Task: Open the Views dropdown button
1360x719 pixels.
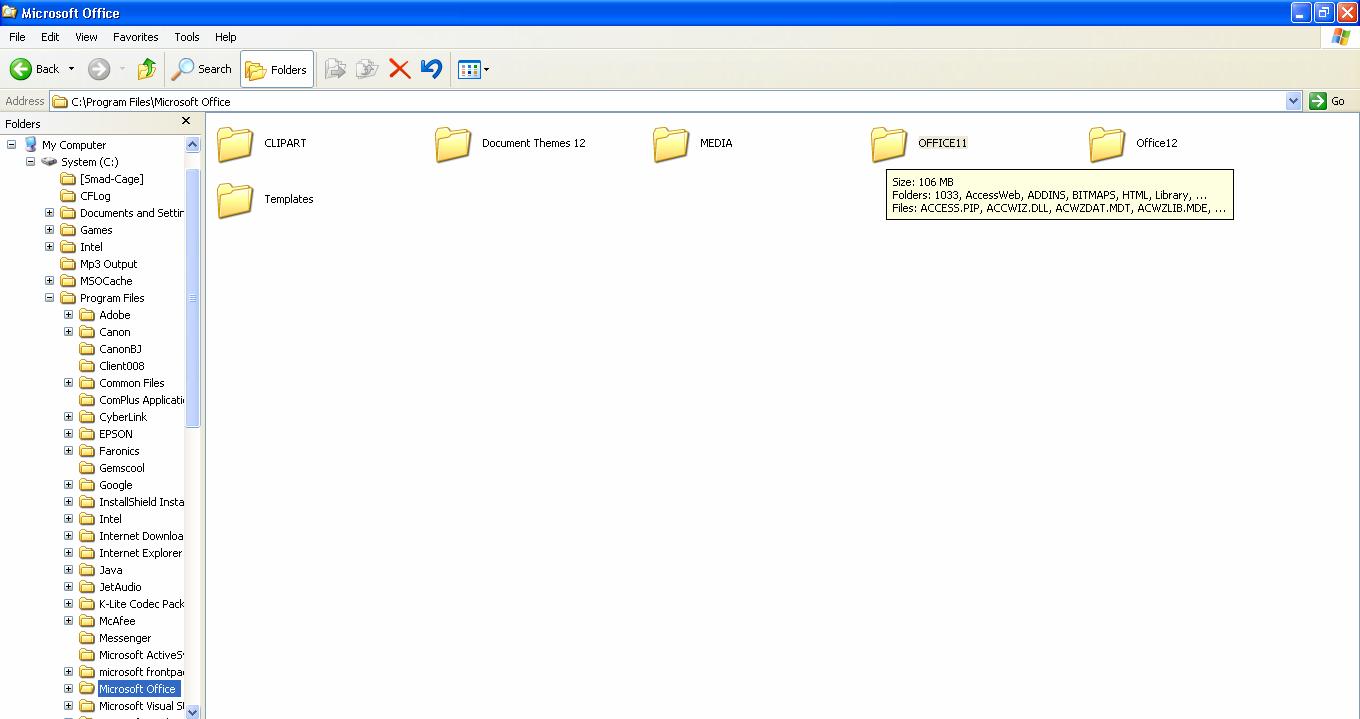Action: (473, 69)
